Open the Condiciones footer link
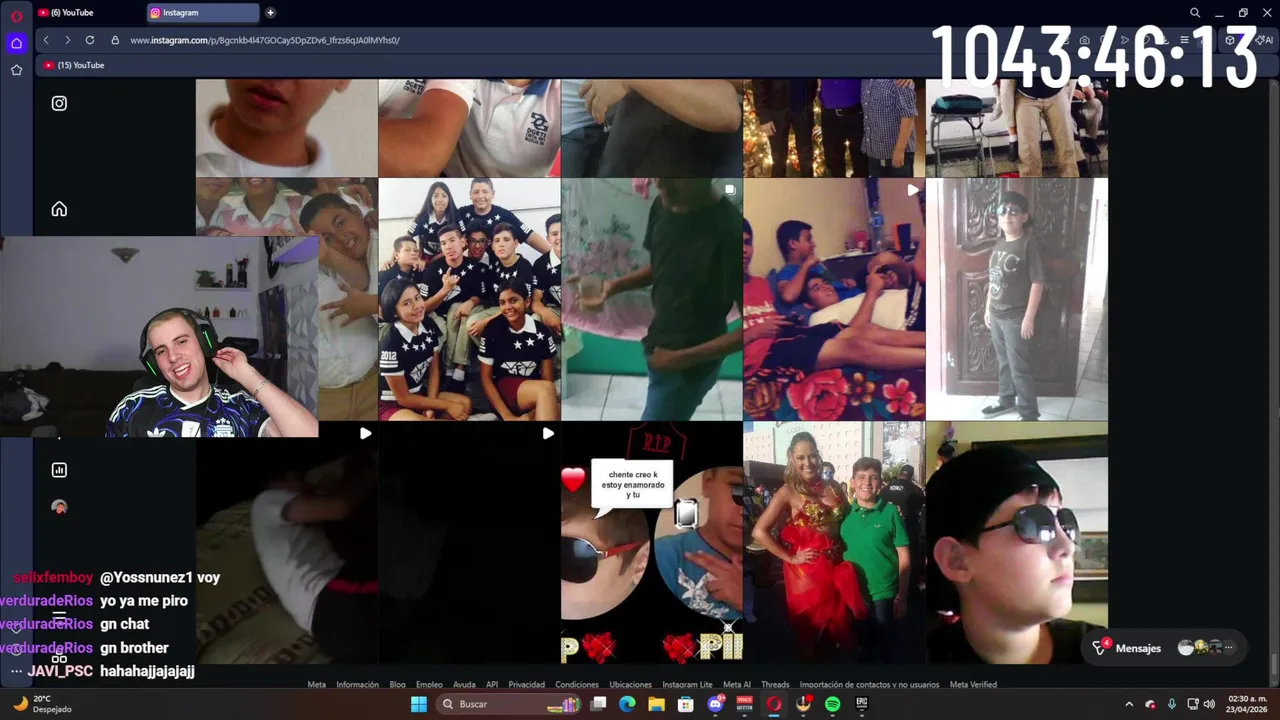Screen dimensions: 1280x720 click(x=577, y=685)
